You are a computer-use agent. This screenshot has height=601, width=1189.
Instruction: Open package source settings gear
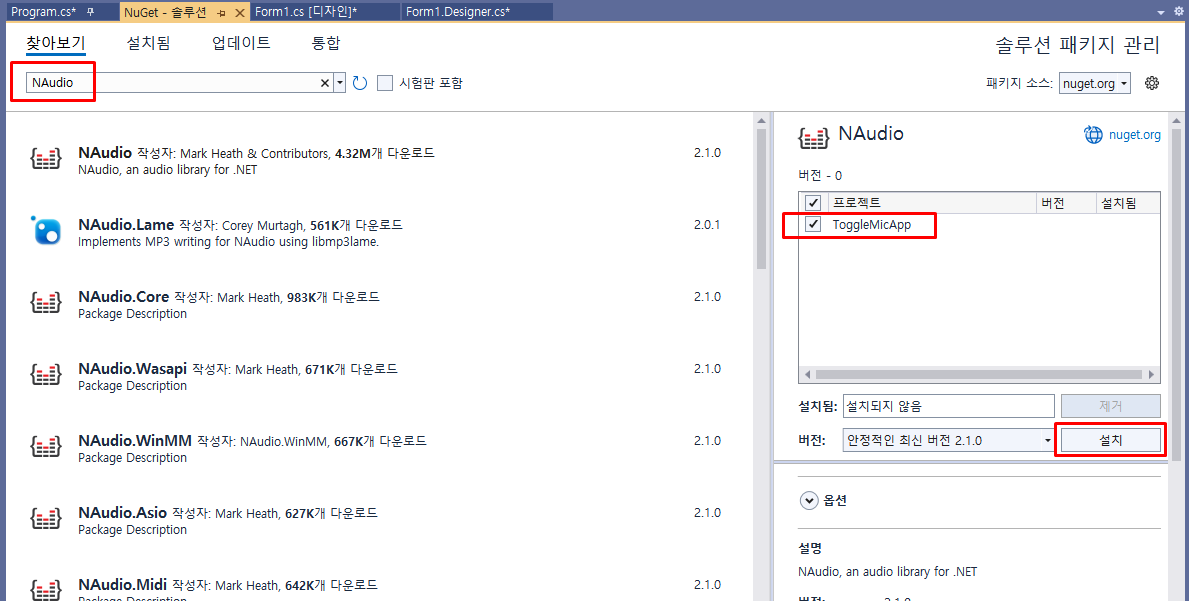tap(1152, 83)
